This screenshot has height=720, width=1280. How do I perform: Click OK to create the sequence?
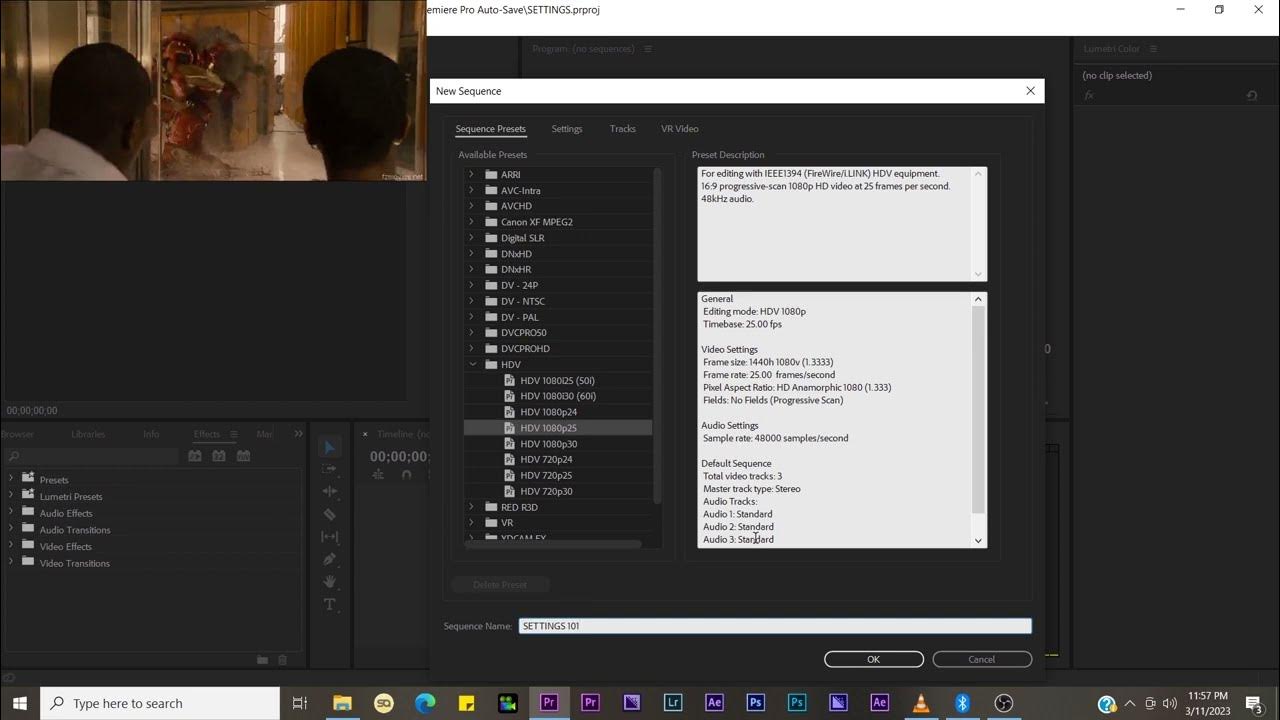874,659
